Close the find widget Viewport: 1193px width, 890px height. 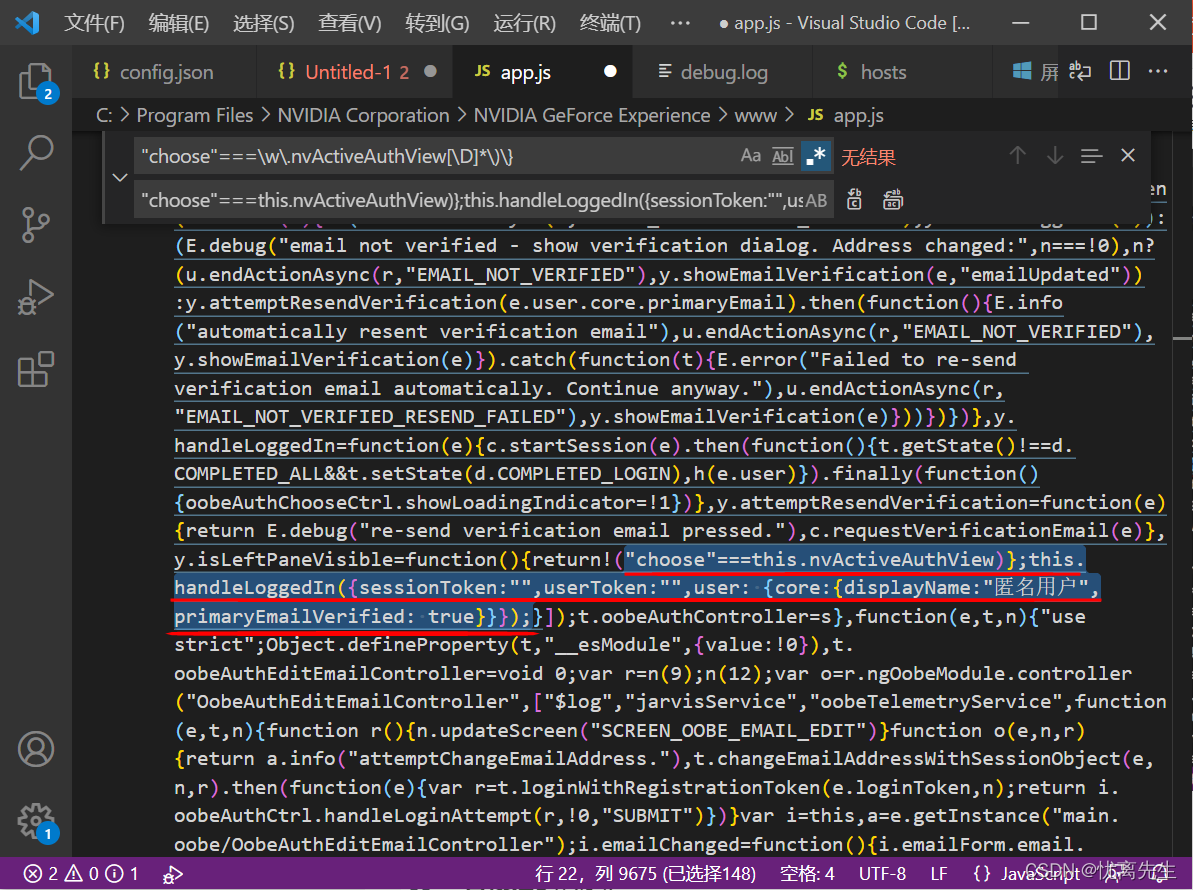(1128, 156)
